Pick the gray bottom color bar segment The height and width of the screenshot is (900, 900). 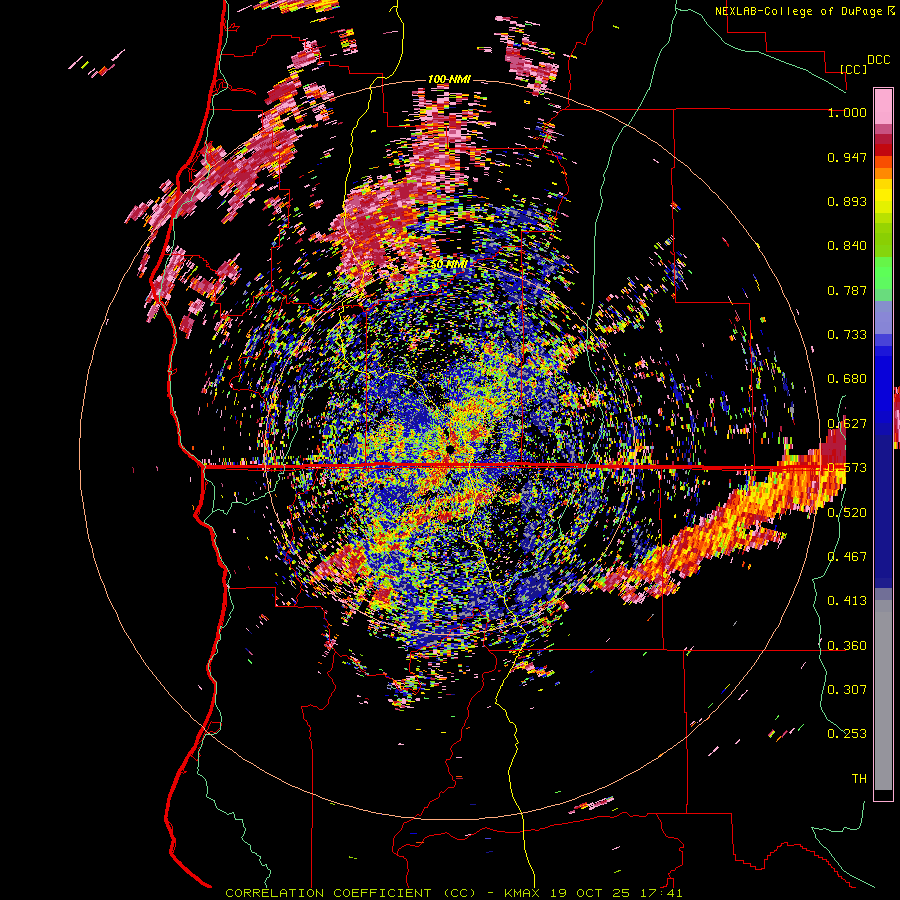[883, 695]
